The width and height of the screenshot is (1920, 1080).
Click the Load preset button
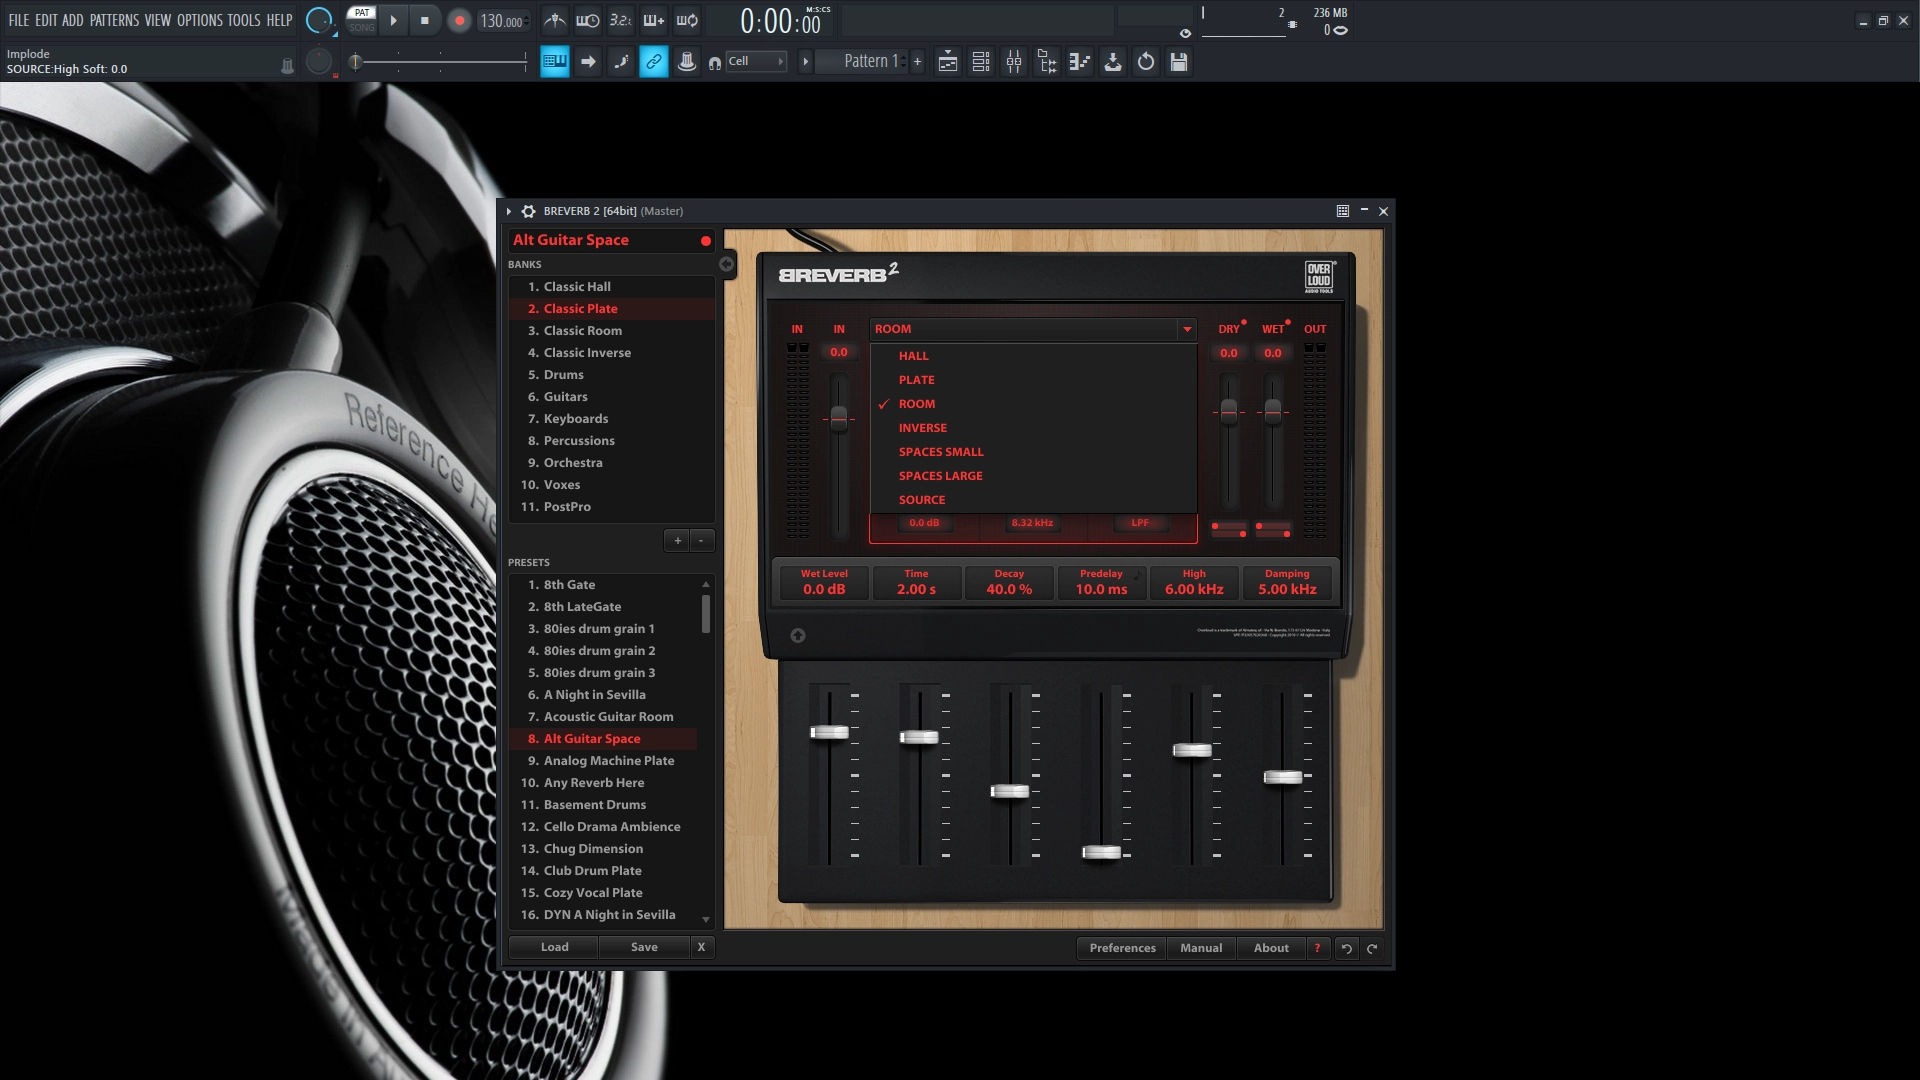coord(554,947)
